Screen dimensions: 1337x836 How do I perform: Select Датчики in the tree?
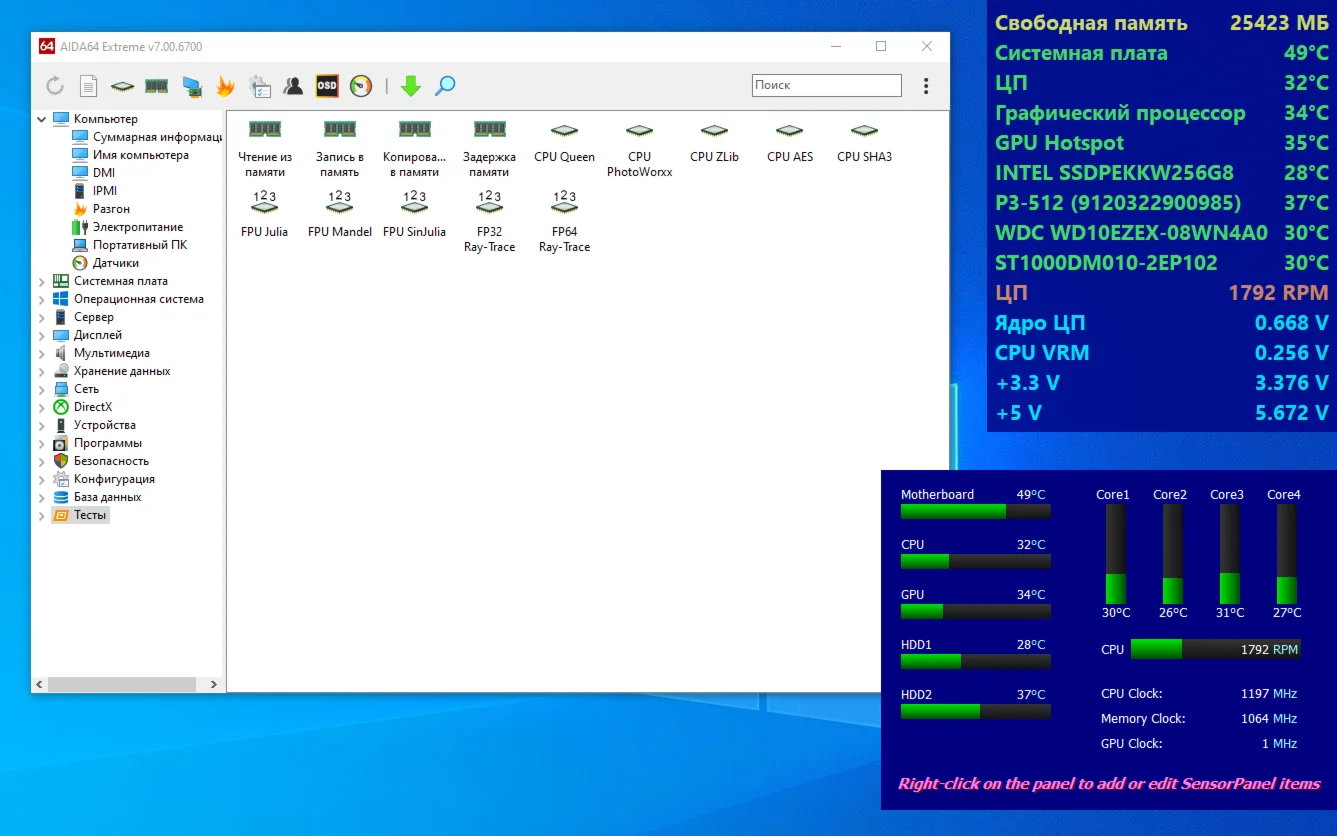(x=115, y=263)
